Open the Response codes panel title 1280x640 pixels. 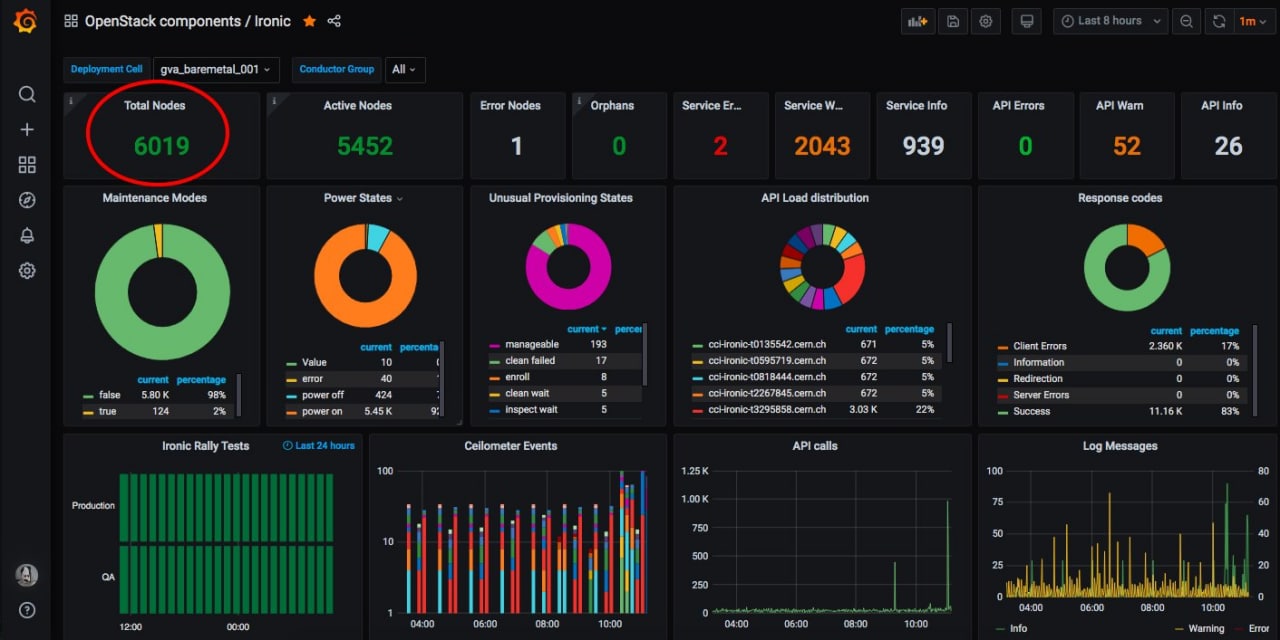(1120, 198)
